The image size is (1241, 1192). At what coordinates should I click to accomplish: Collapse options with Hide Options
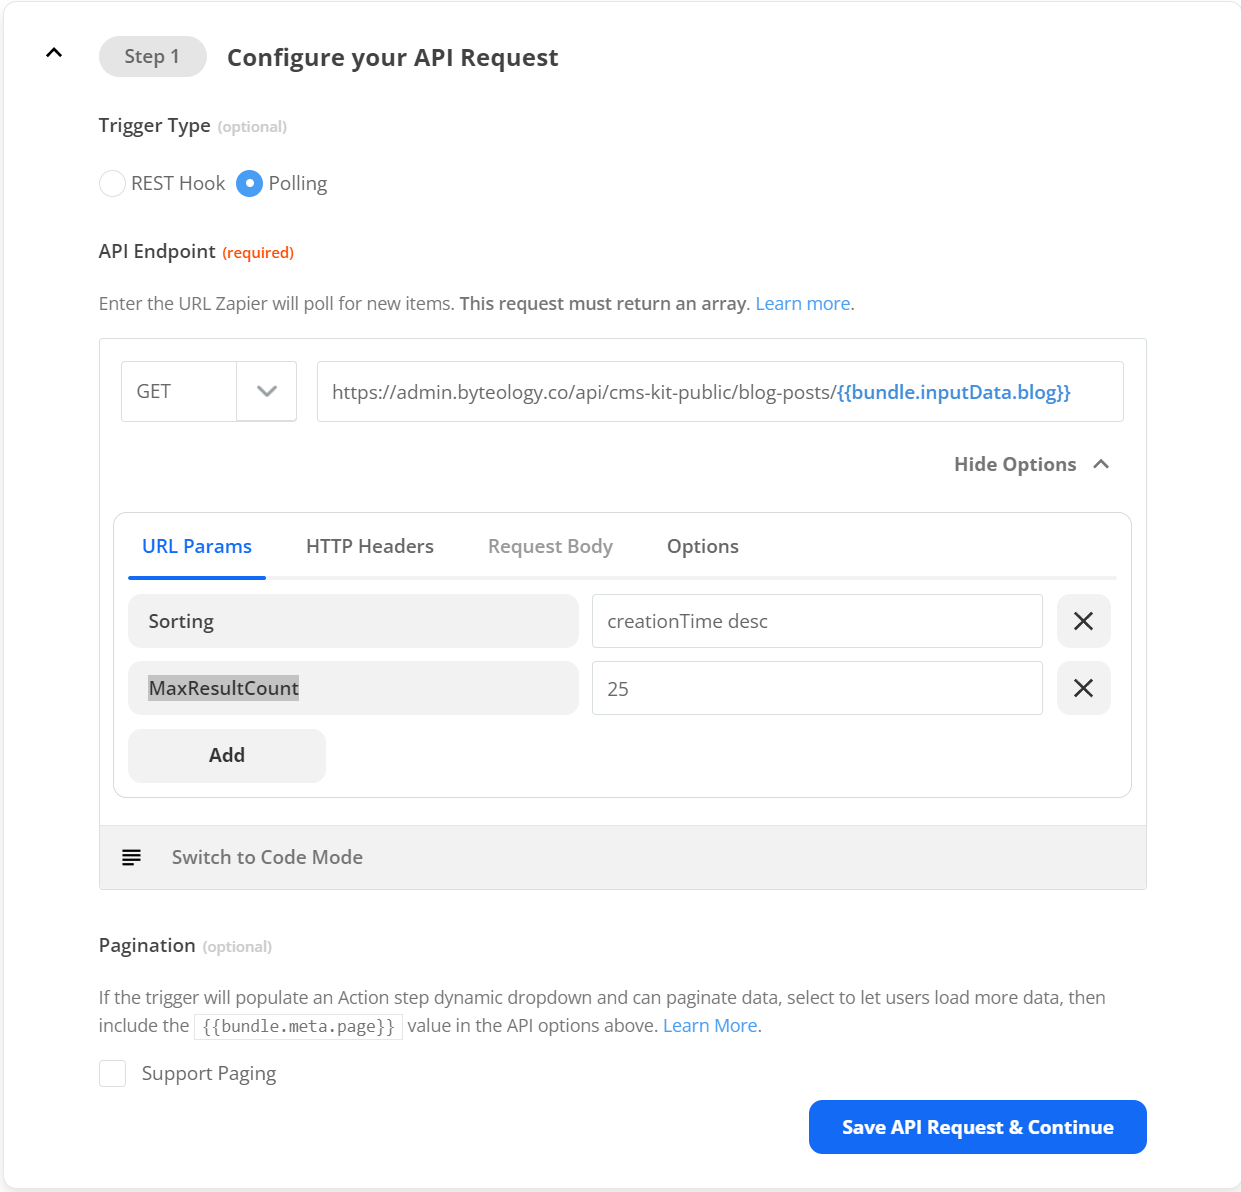[x=1032, y=464]
